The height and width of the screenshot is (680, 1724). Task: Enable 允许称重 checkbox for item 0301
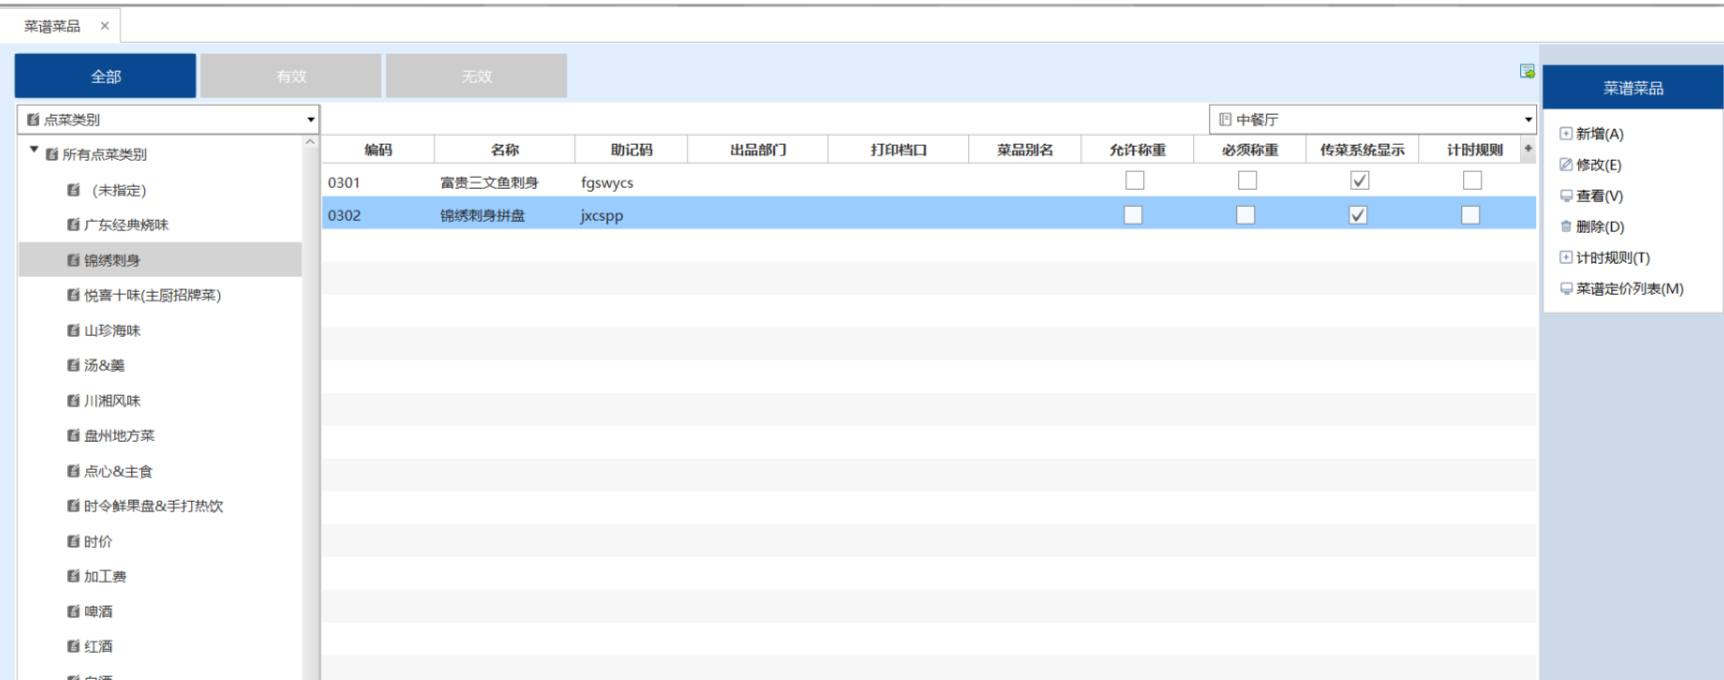coord(1134,181)
